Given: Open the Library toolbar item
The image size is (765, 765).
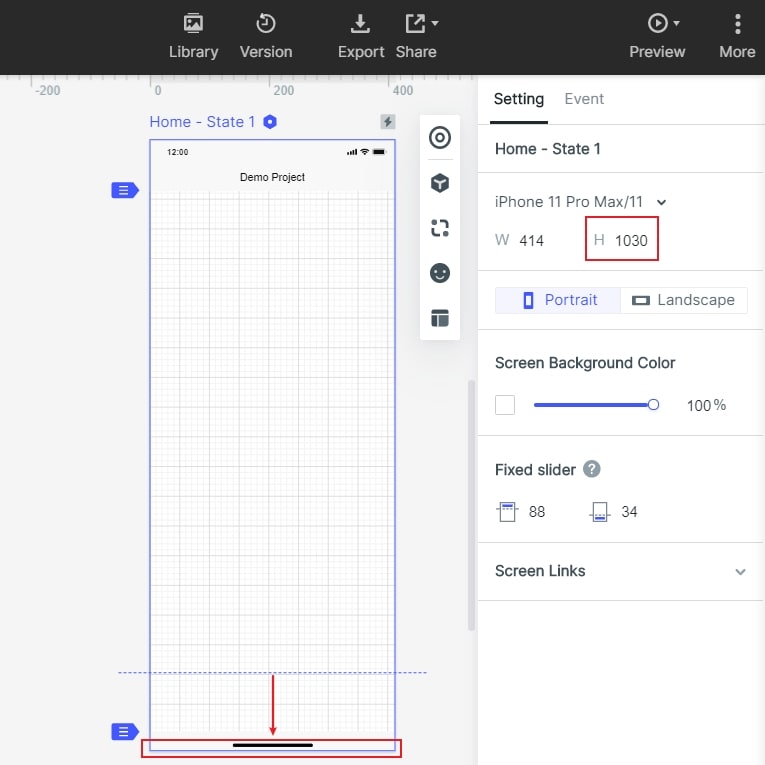Looking at the screenshot, I should pos(193,37).
